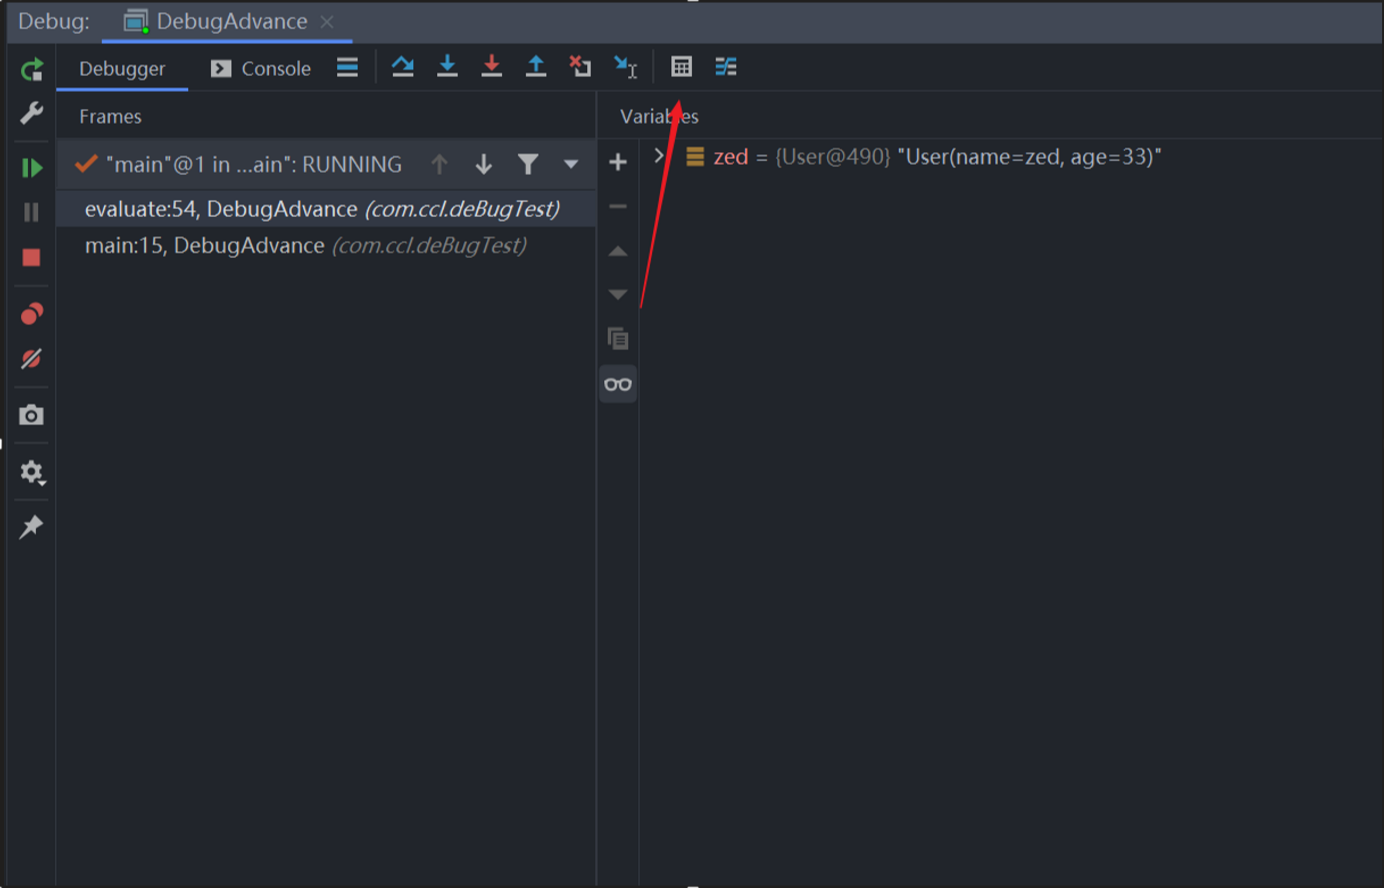Viewport: 1384px width, 888px height.
Task: Resume program with the green play icon
Action: 32,168
